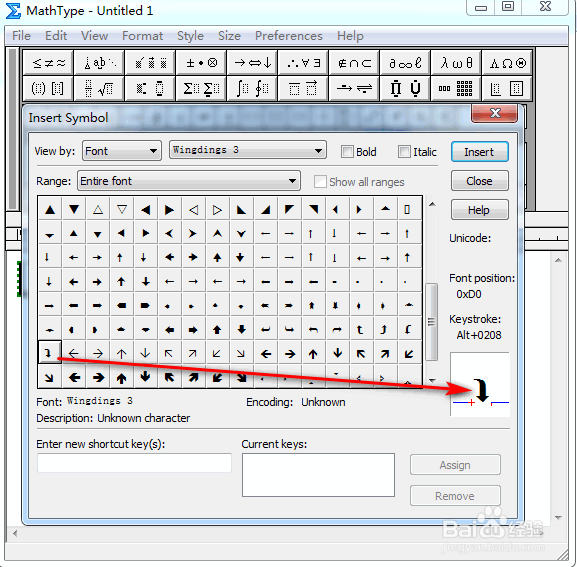Select the bold northwest arrow in bottom row
The width and height of the screenshot is (577, 567).
click(x=170, y=377)
